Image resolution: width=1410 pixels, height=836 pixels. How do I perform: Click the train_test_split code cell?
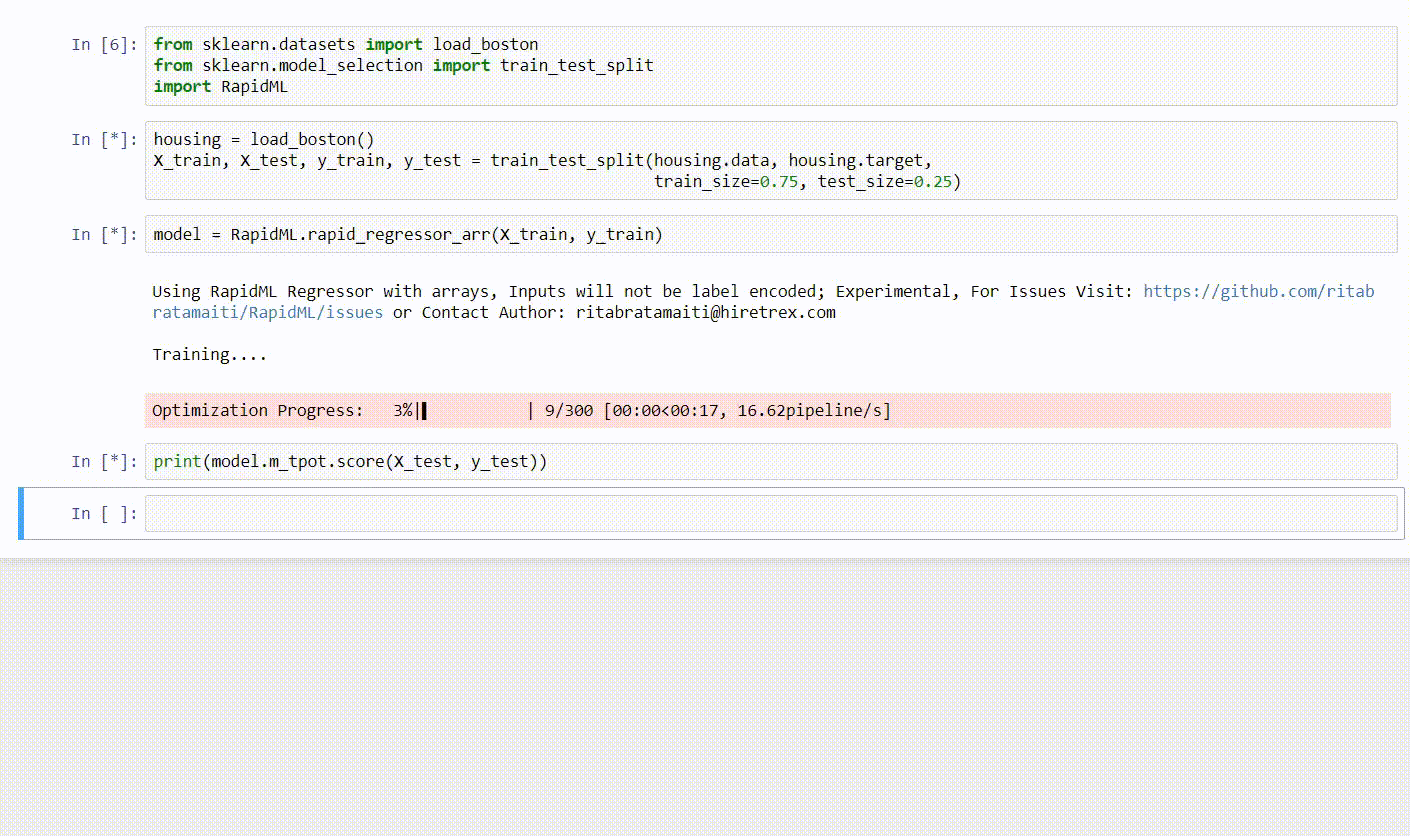click(771, 161)
